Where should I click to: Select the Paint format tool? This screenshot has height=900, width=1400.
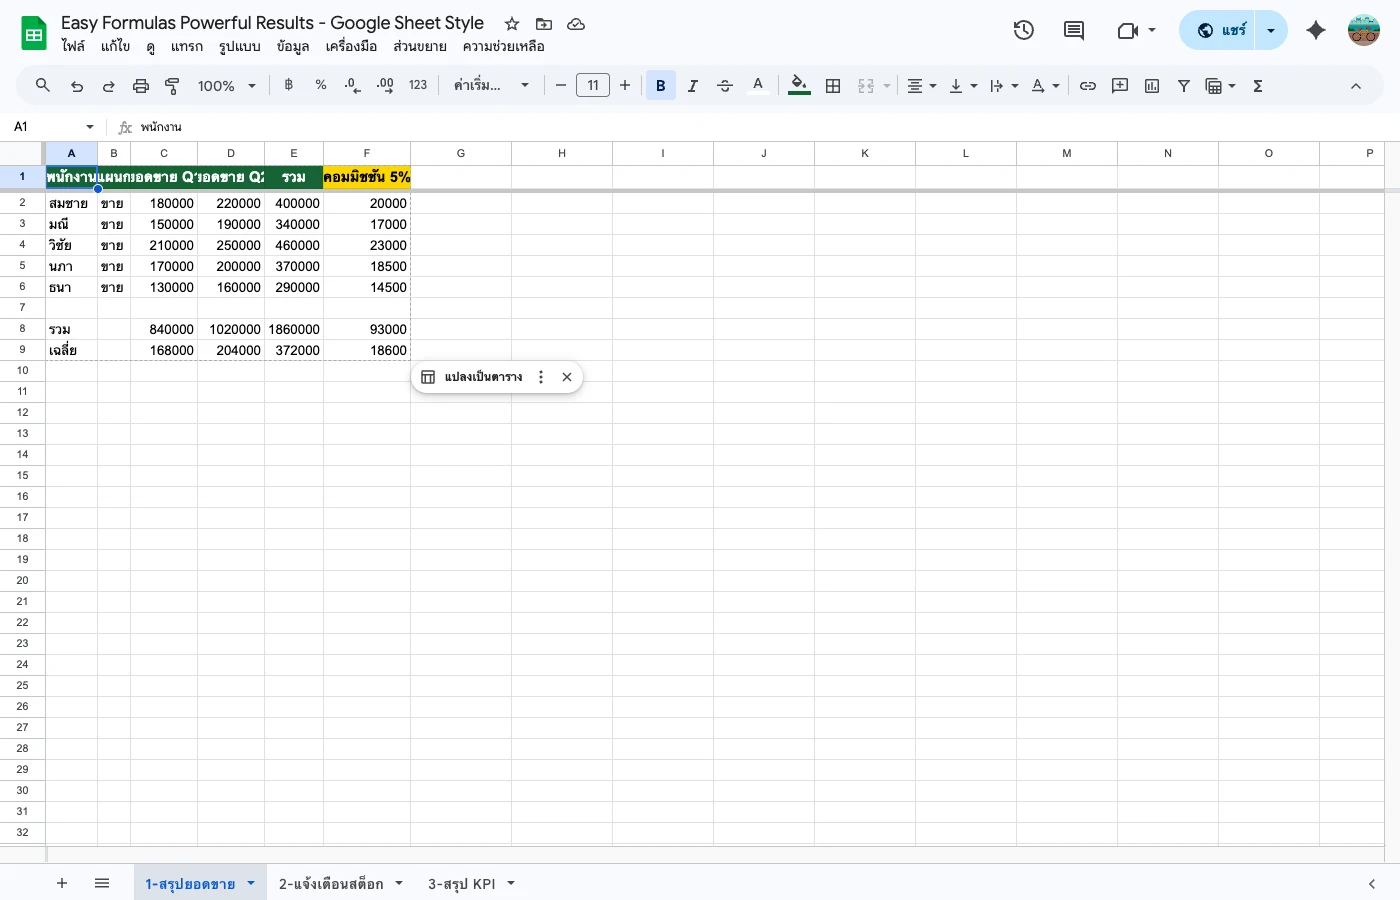coord(172,85)
